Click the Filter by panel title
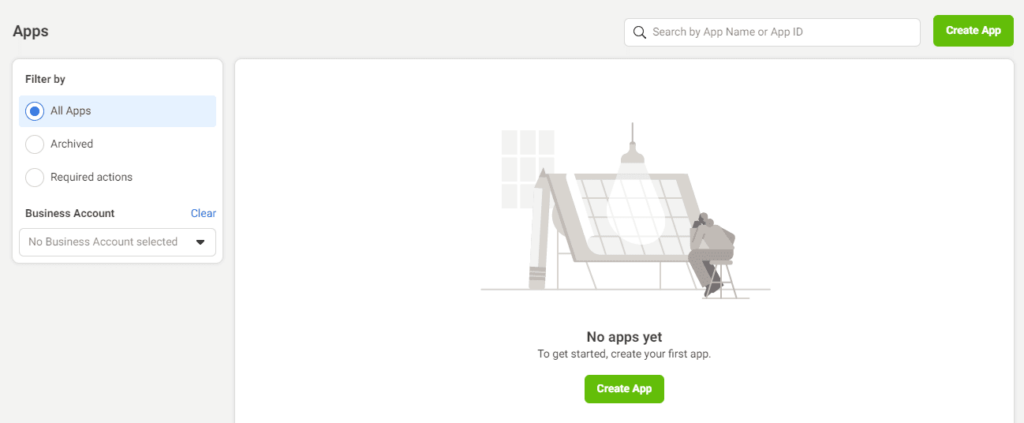 45,80
